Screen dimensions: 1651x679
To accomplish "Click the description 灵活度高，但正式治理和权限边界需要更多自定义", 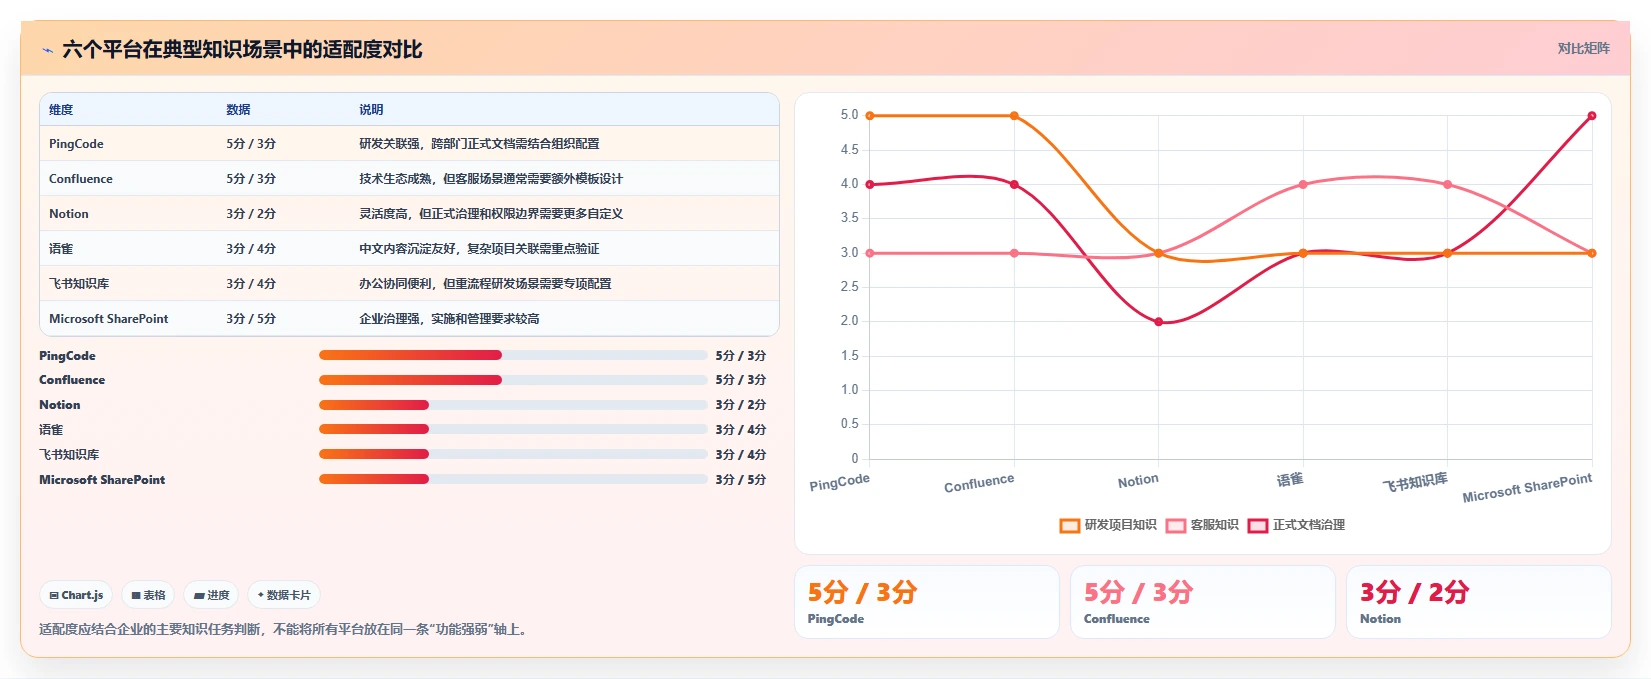I will pos(491,214).
